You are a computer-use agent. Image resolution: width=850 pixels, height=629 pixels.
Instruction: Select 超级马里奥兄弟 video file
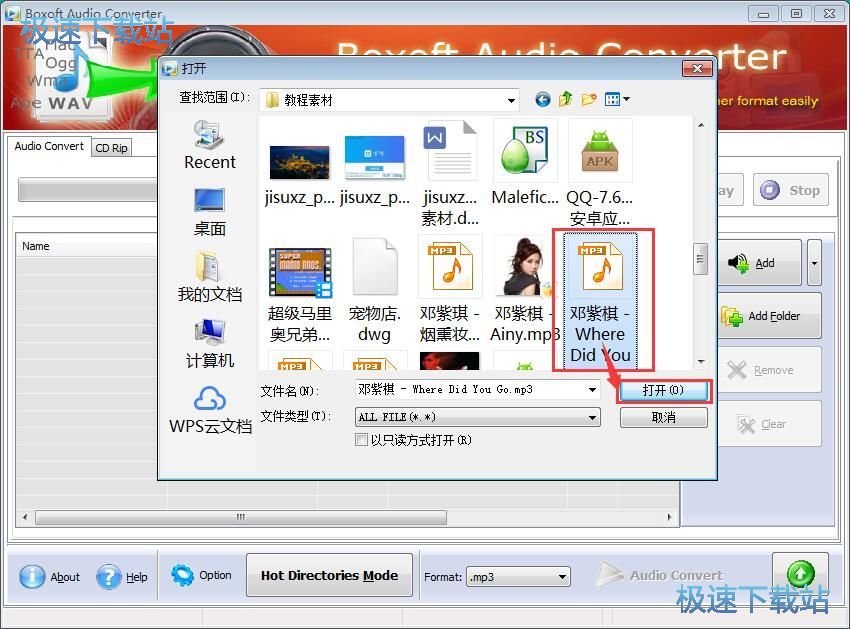(300, 296)
